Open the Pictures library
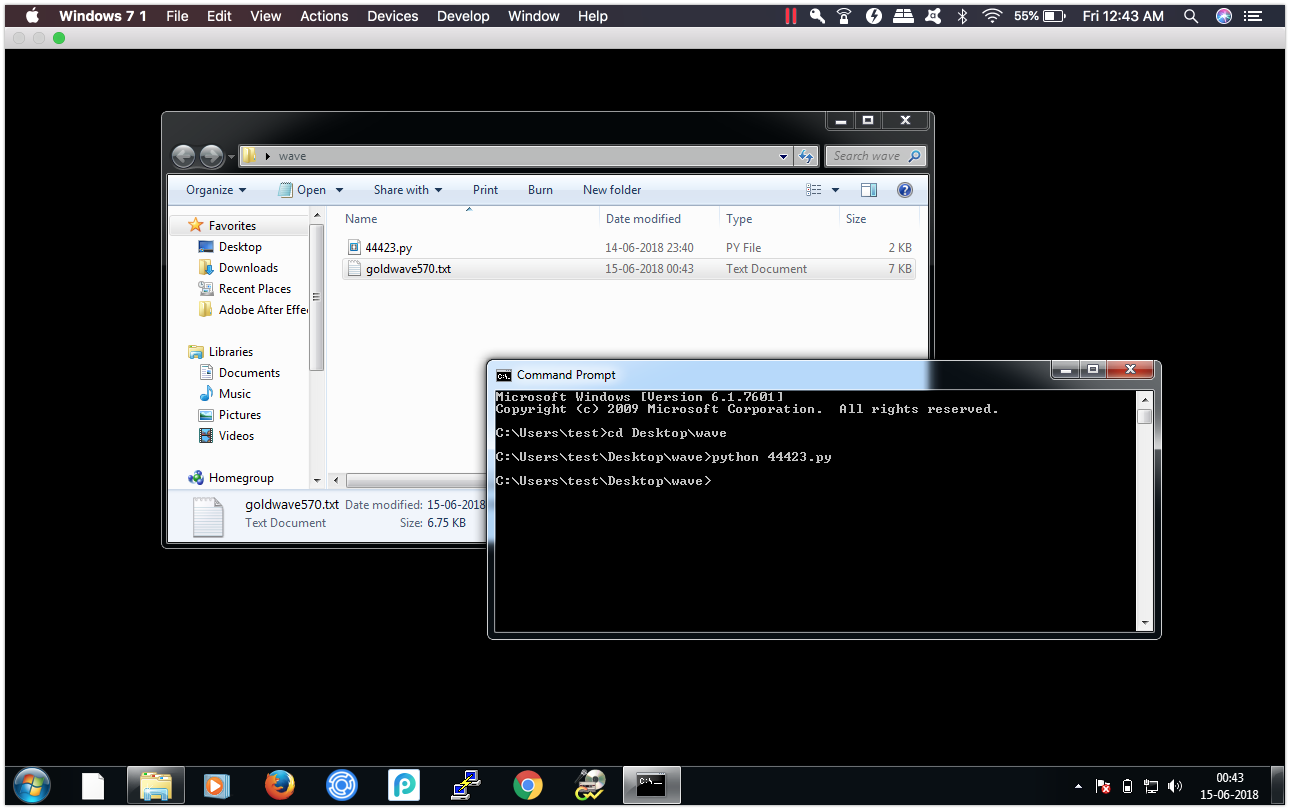 [x=240, y=415]
